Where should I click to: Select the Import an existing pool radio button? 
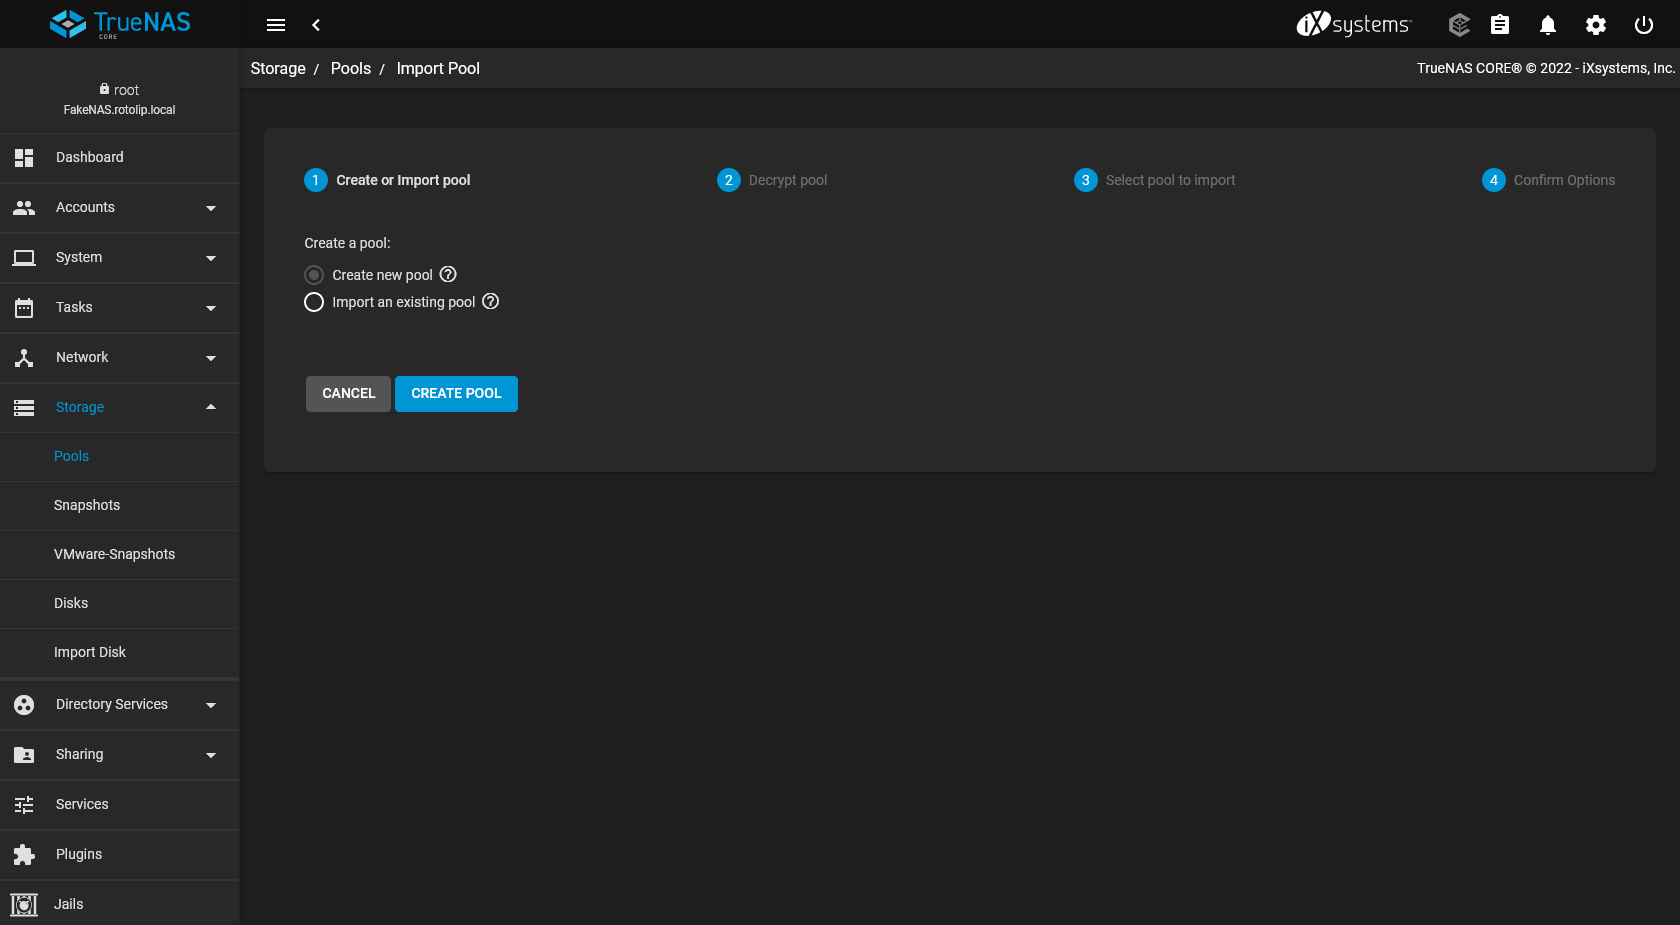click(313, 302)
